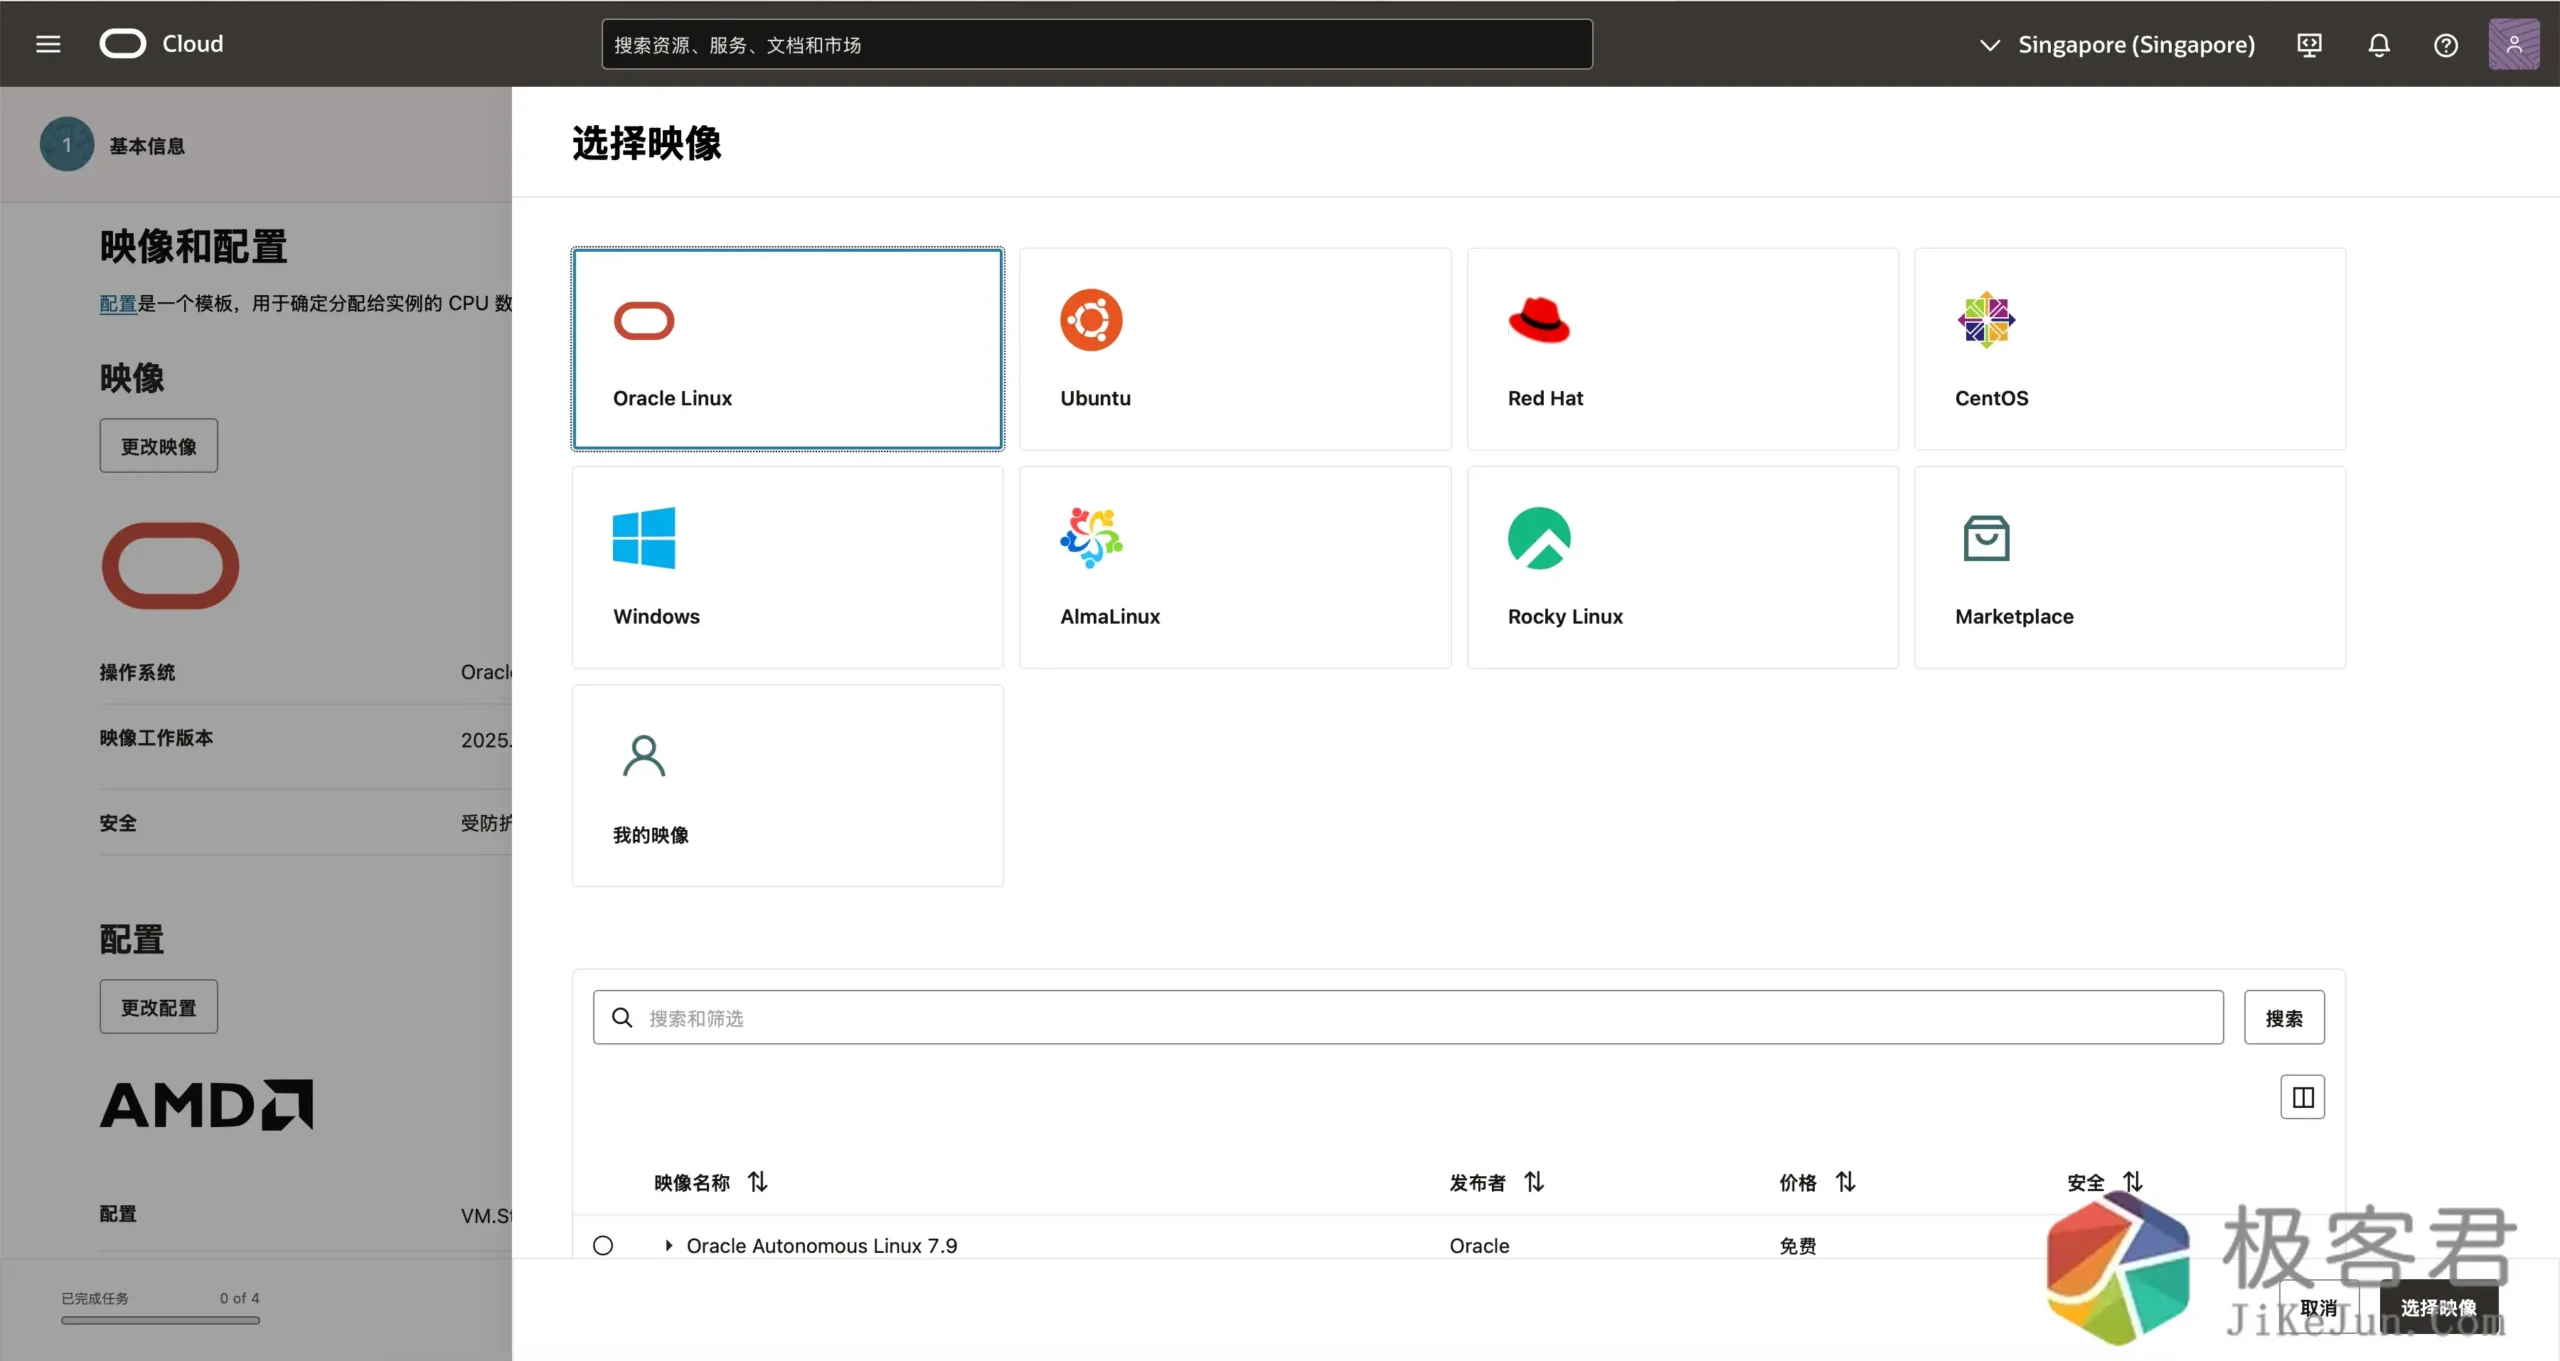Sort by 发布者 column arrows
The height and width of the screenshot is (1361, 2560).
[1534, 1182]
